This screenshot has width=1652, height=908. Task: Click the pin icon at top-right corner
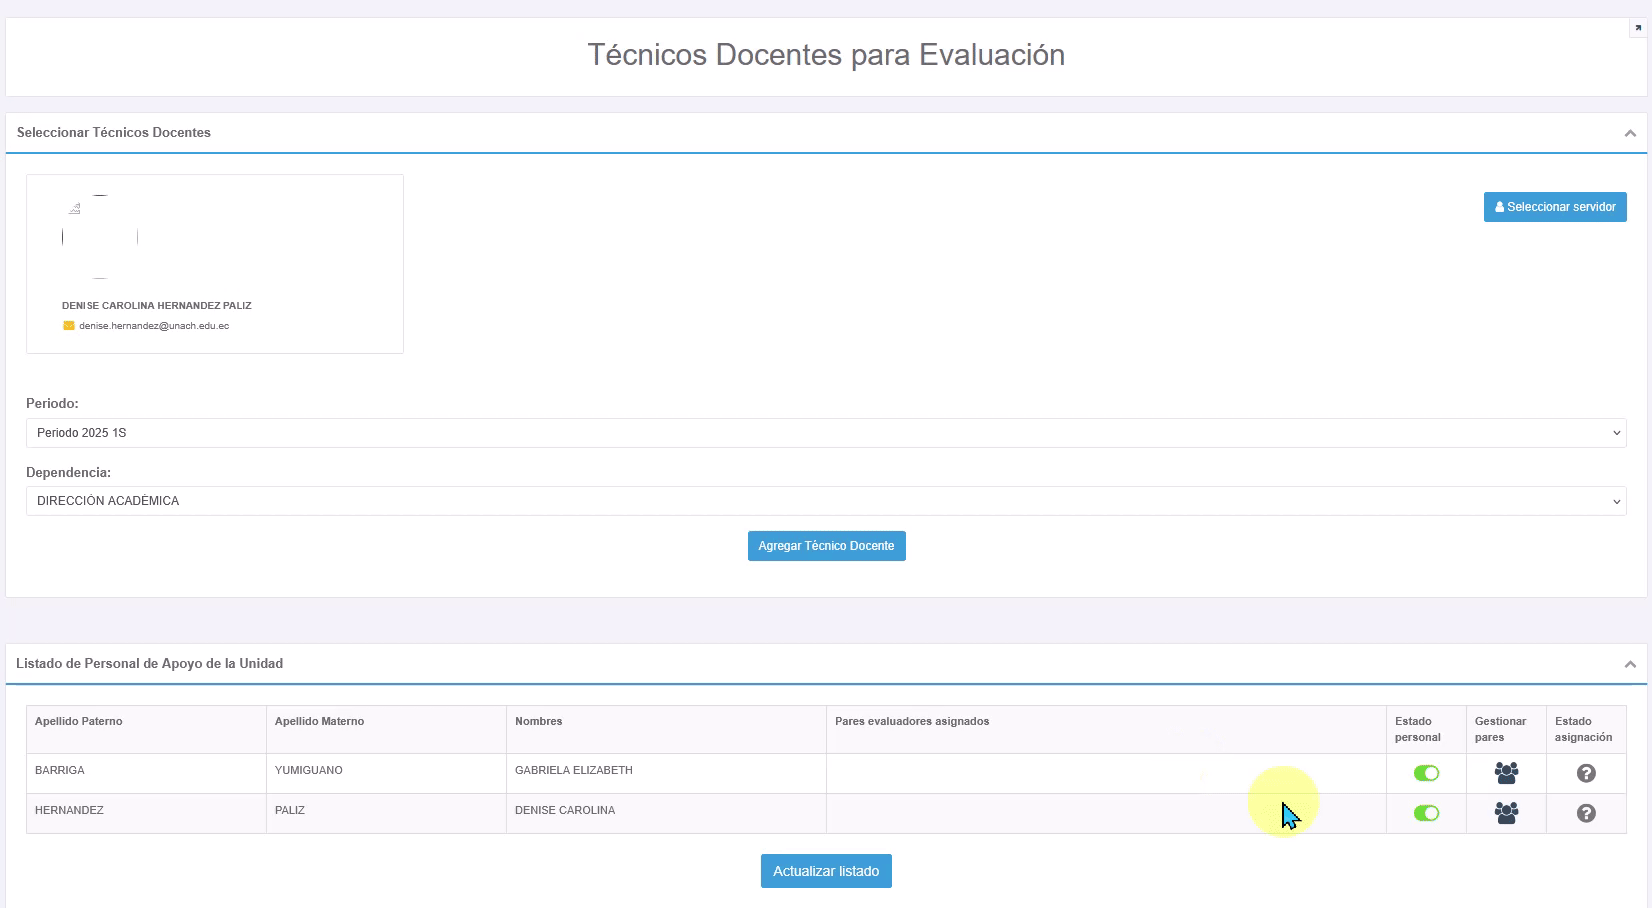(1638, 29)
